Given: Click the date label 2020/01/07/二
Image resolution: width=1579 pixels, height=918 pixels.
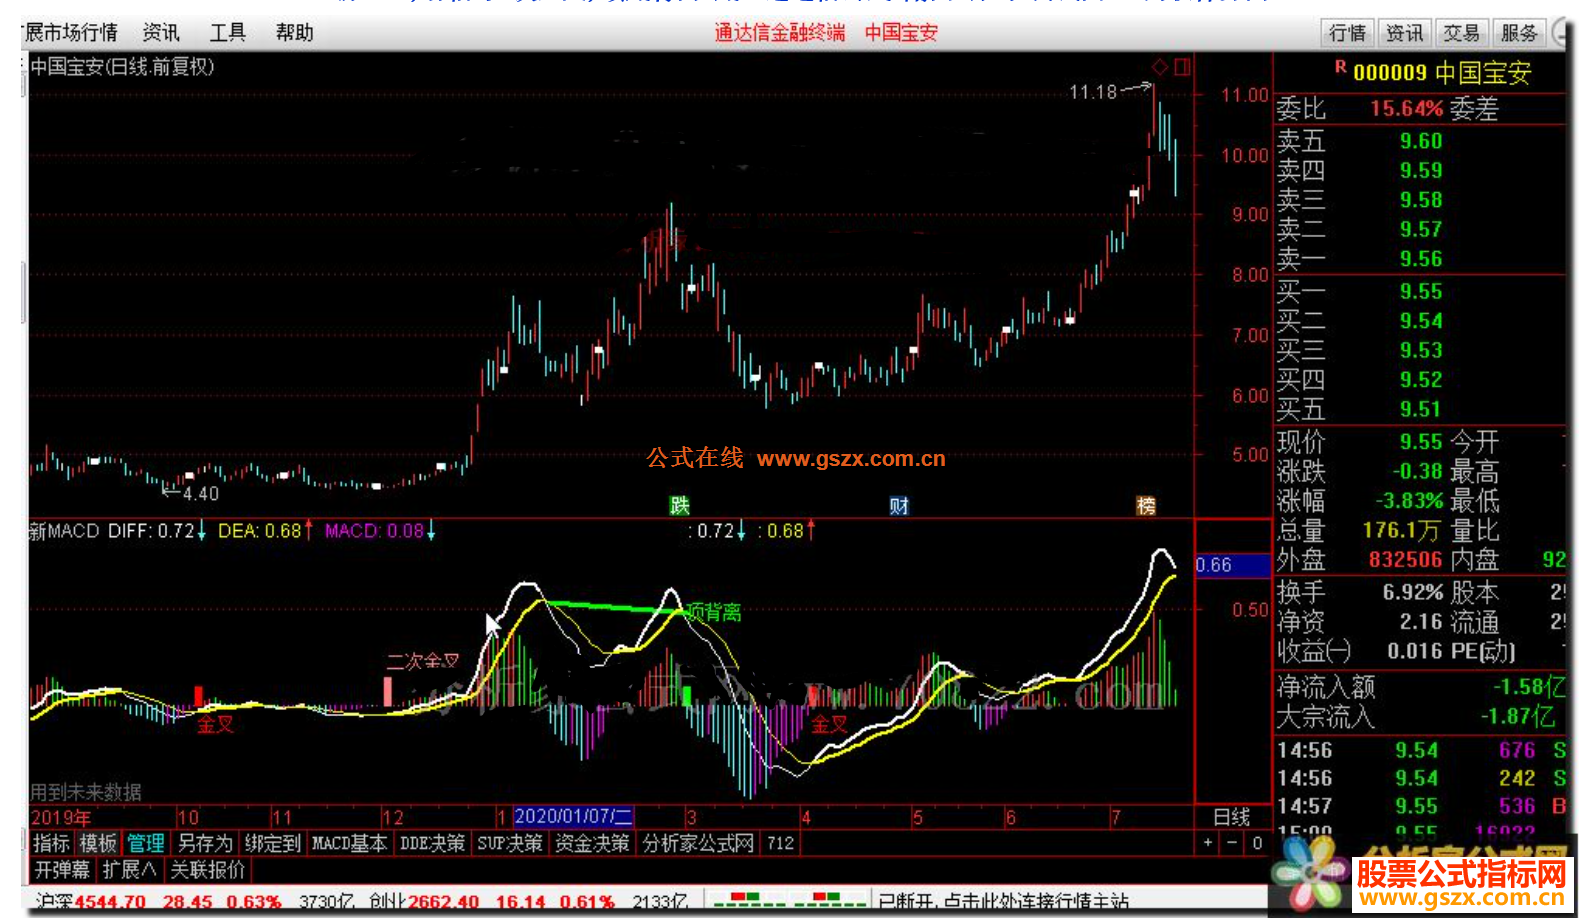Looking at the screenshot, I should [573, 817].
